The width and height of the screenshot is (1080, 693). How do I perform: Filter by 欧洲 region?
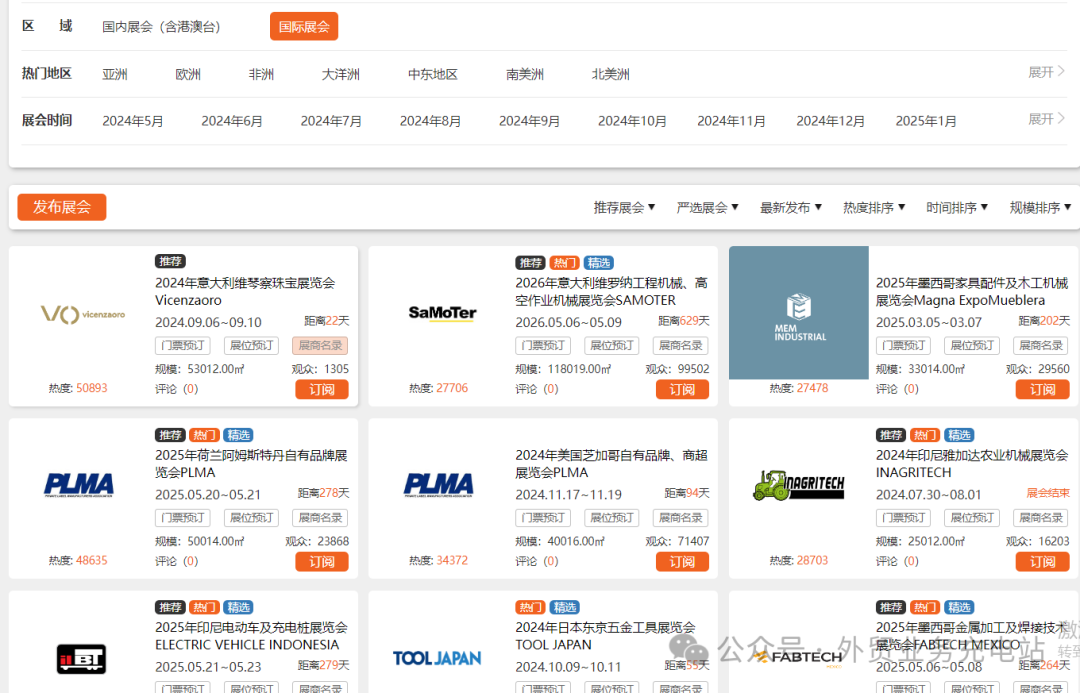pos(188,74)
